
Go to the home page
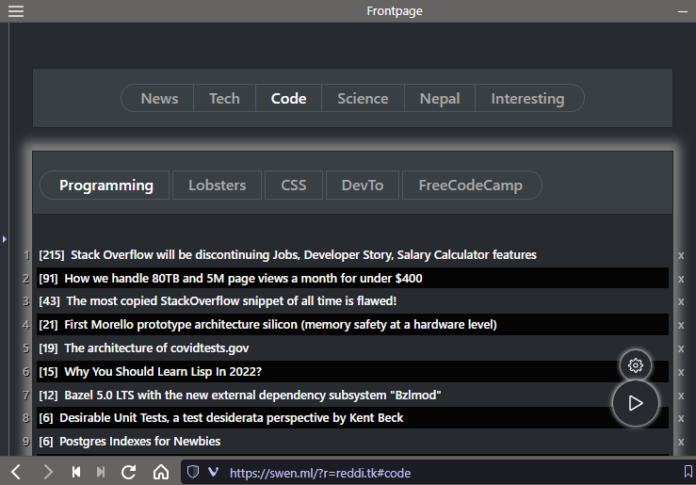161,472
